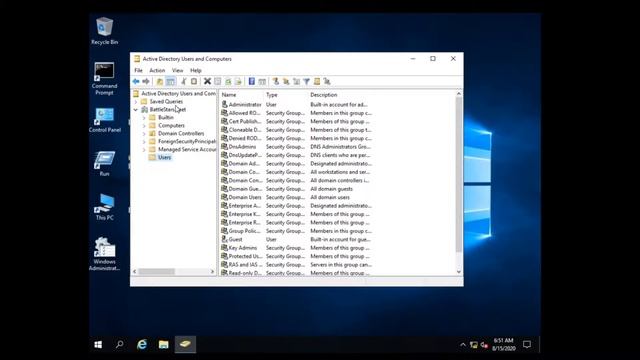
Task: Expand the Managed Service Accounts node
Action: point(144,149)
